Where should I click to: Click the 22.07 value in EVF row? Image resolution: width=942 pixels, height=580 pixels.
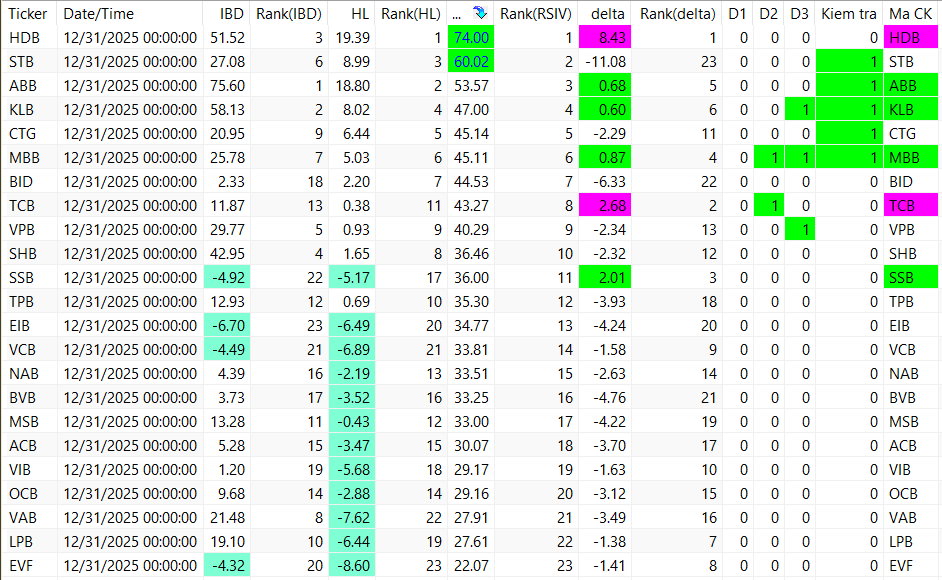point(471,566)
